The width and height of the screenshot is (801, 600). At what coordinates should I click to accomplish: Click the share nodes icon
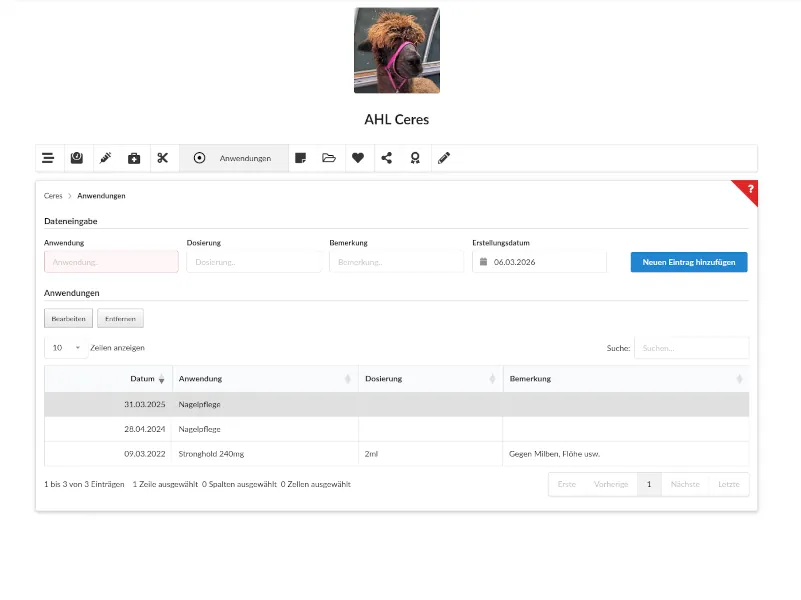(x=387, y=158)
